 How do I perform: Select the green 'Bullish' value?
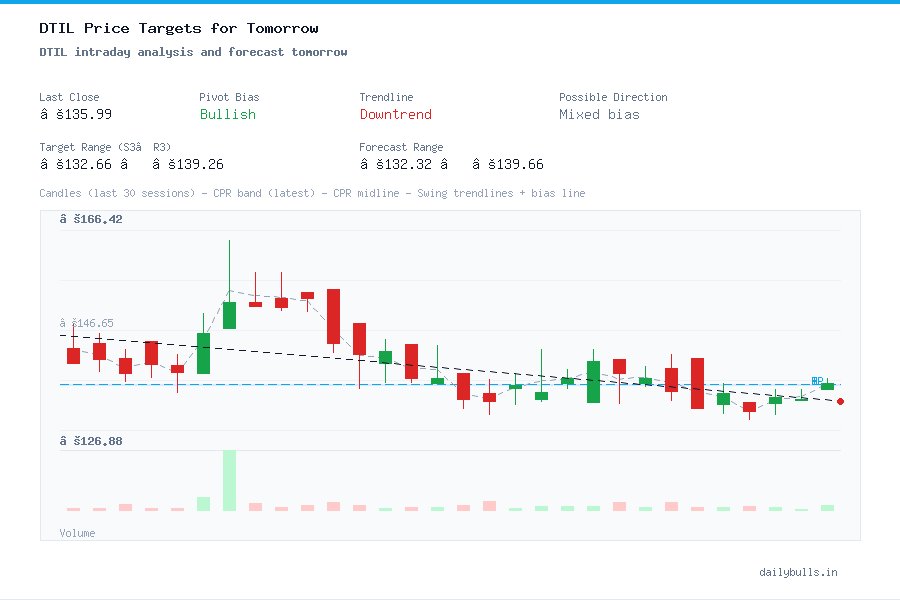pyautogui.click(x=228, y=114)
